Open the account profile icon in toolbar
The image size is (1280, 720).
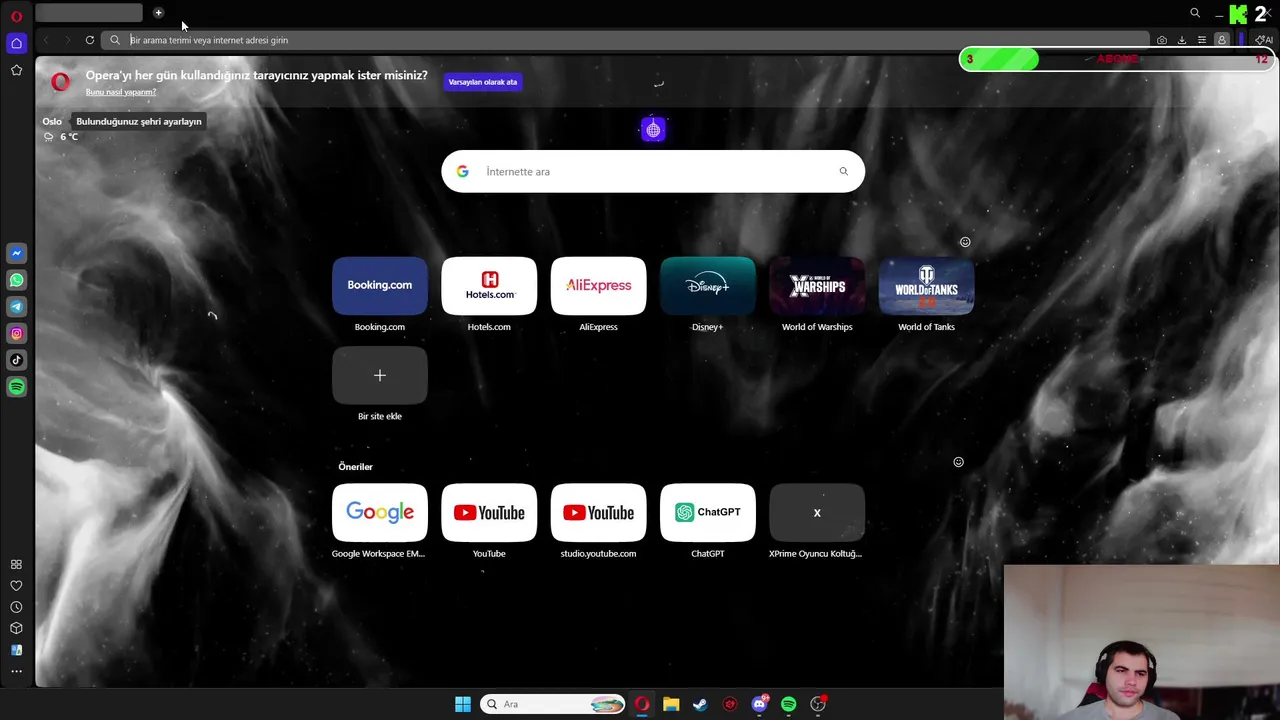click(x=1222, y=40)
